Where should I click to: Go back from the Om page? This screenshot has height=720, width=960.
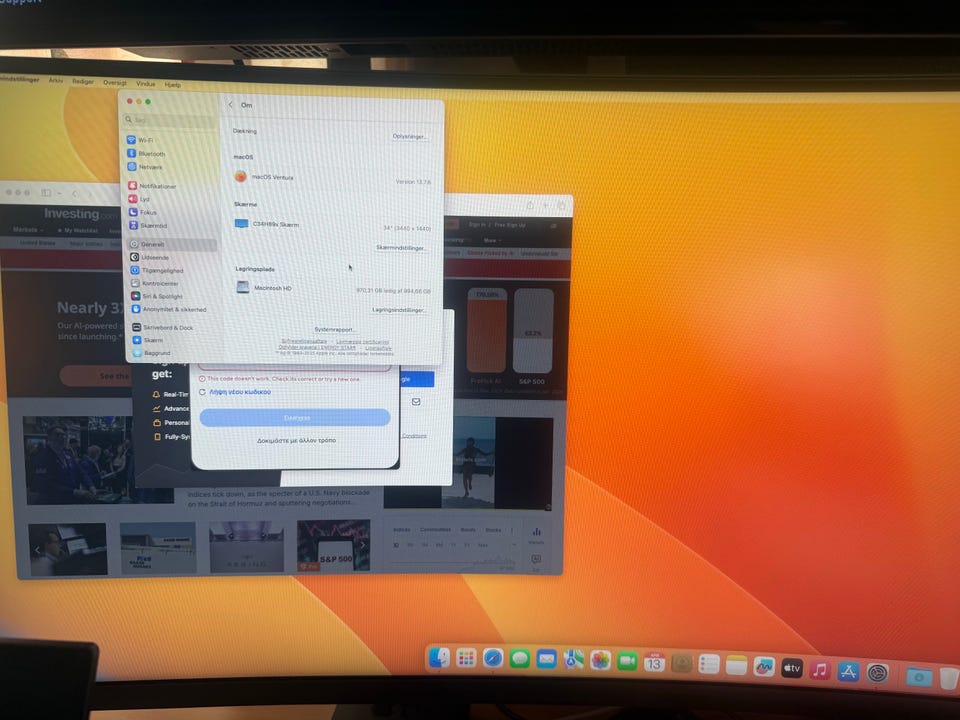point(230,105)
